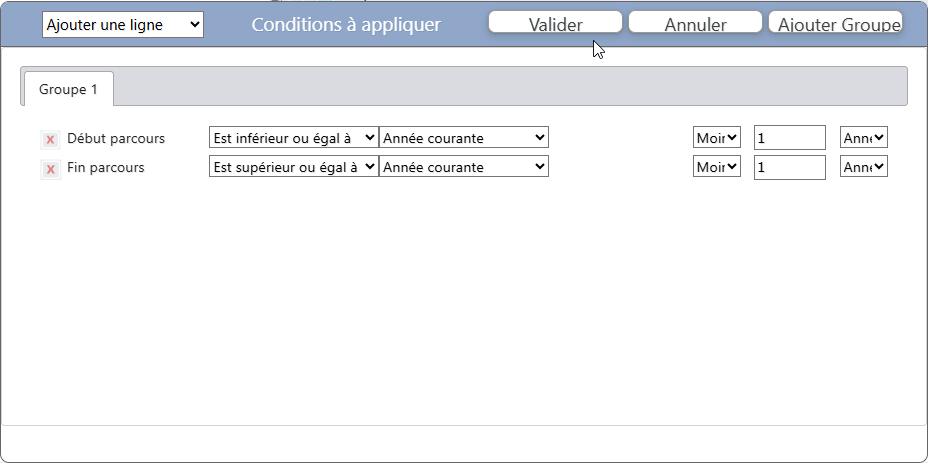Open the Ajouter une ligne dropdown
Screen dimensions: 928x463
point(123,25)
